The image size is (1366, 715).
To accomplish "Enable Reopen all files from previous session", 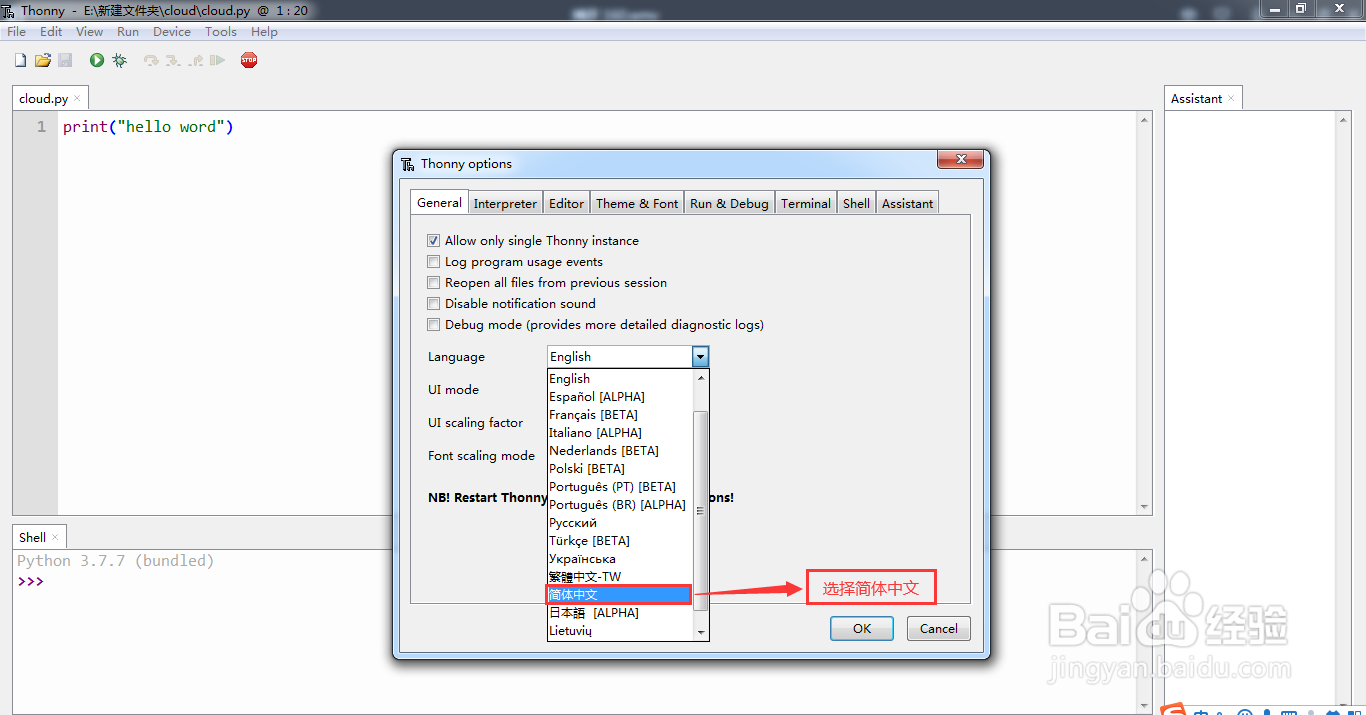I will (x=433, y=283).
